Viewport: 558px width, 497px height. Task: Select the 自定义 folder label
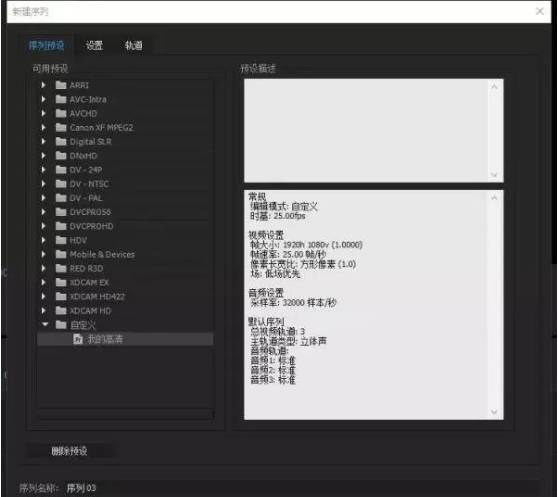tap(83, 325)
